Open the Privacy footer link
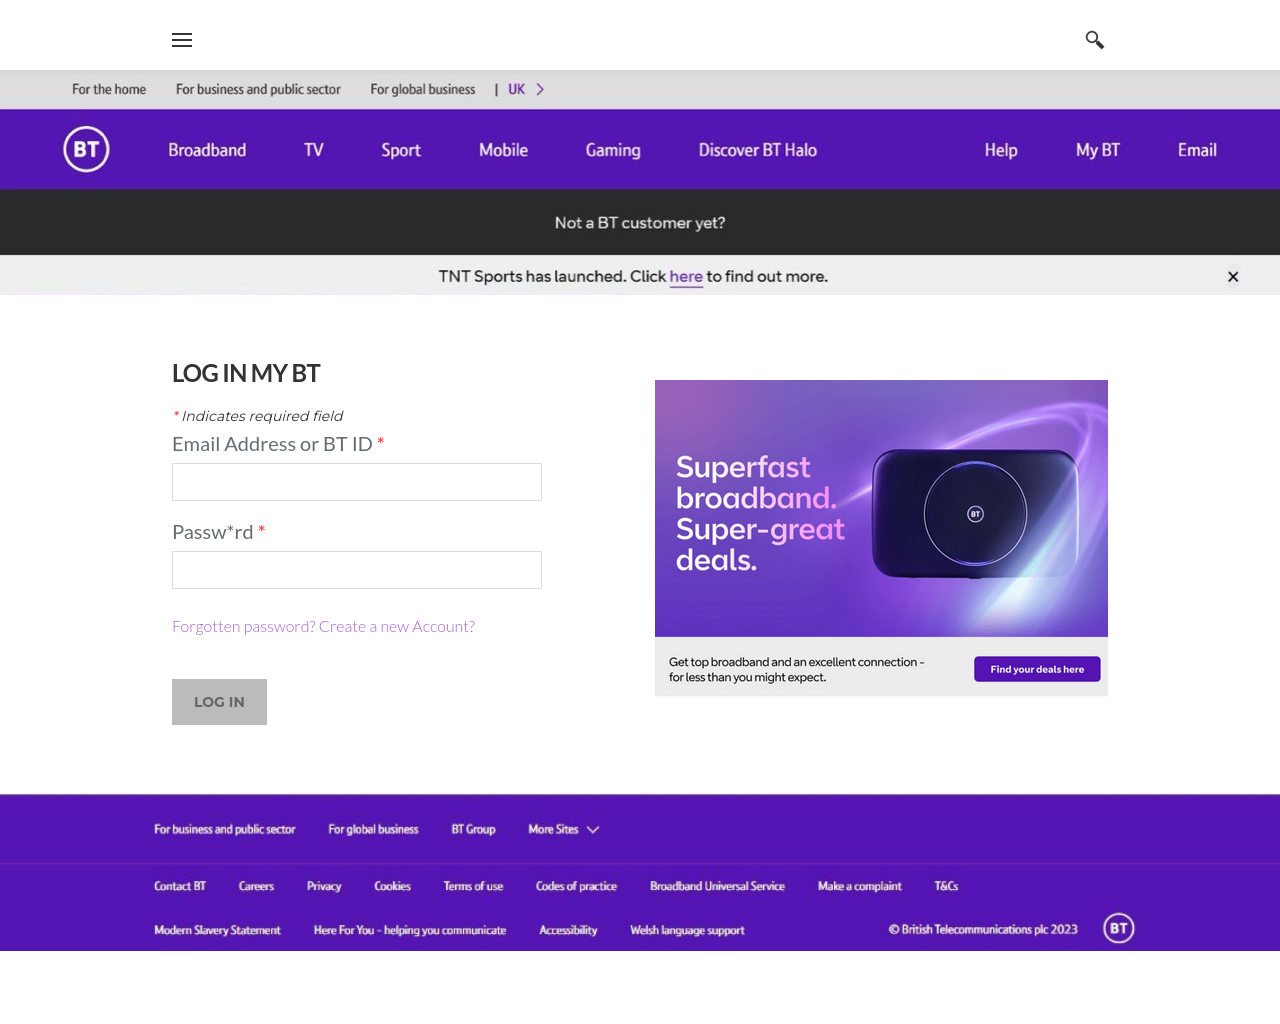The height and width of the screenshot is (1024, 1280). 324,886
